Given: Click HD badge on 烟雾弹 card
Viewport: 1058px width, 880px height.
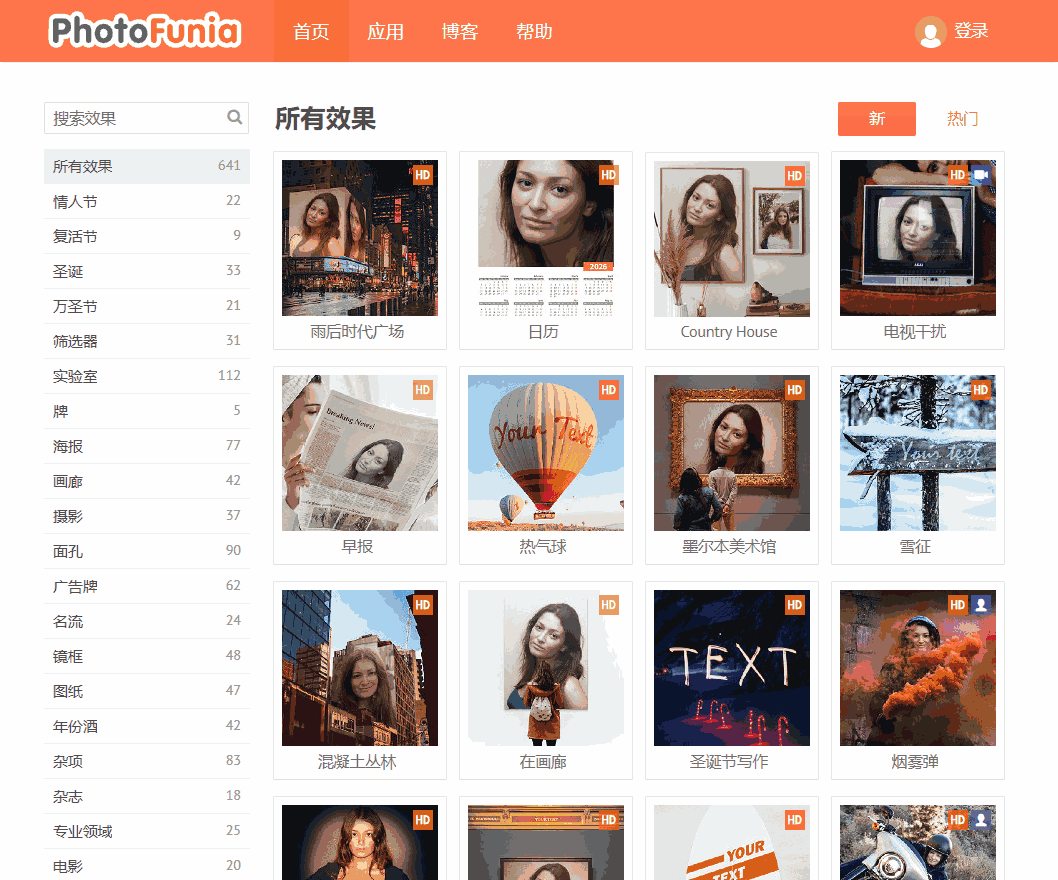Looking at the screenshot, I should [957, 605].
